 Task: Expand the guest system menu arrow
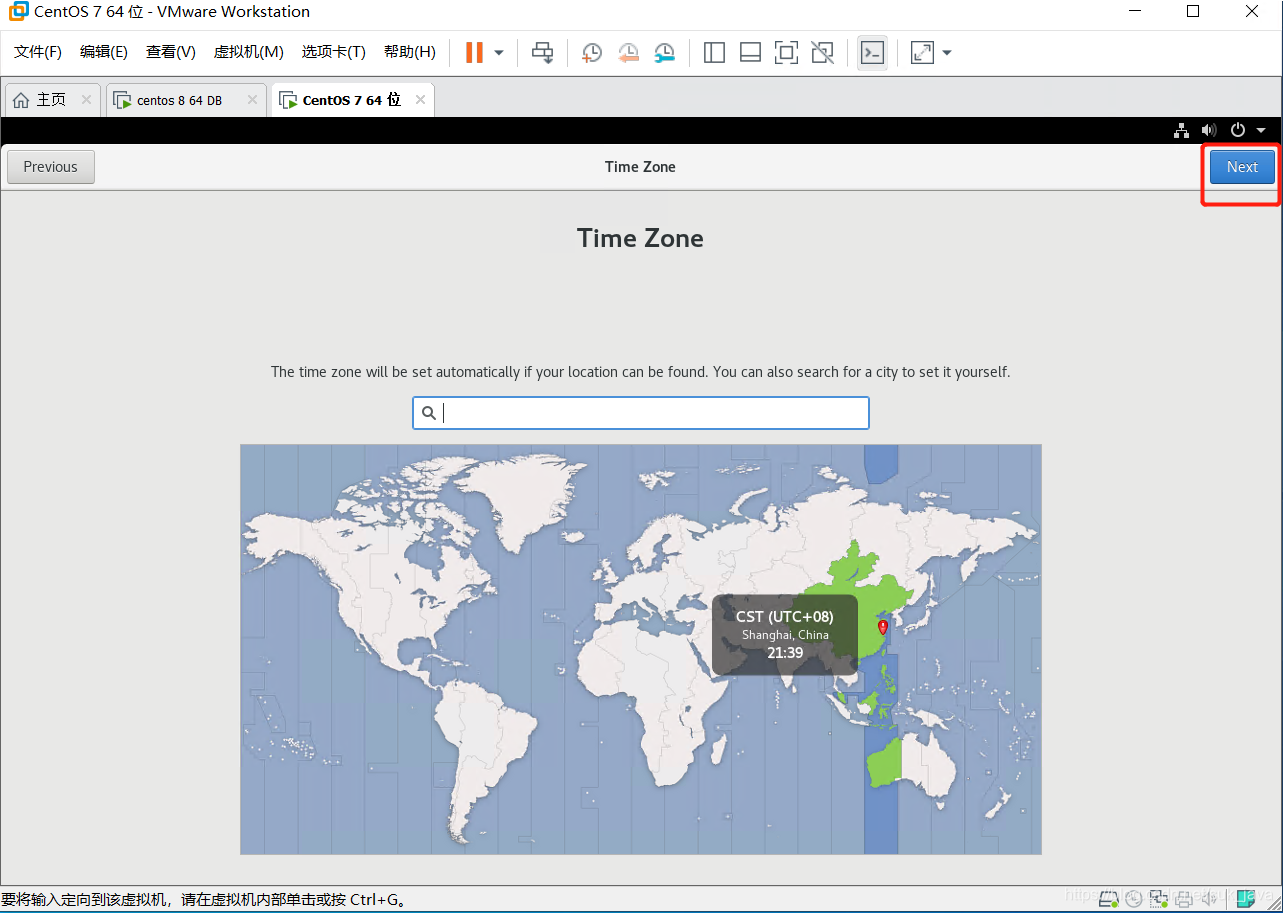click(1261, 130)
